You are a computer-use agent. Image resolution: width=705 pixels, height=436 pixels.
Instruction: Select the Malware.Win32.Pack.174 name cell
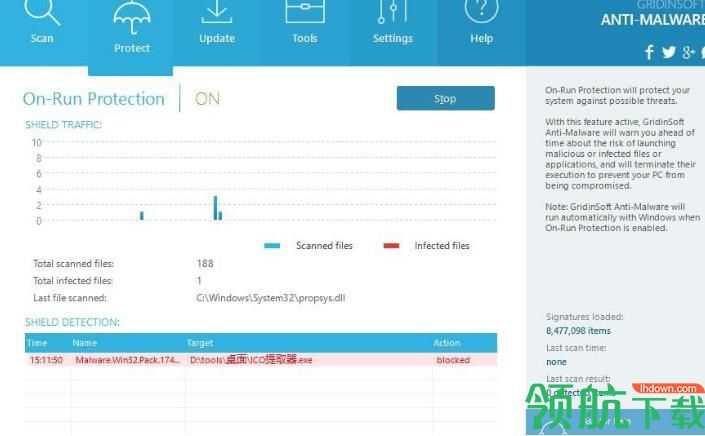pyautogui.click(x=128, y=360)
